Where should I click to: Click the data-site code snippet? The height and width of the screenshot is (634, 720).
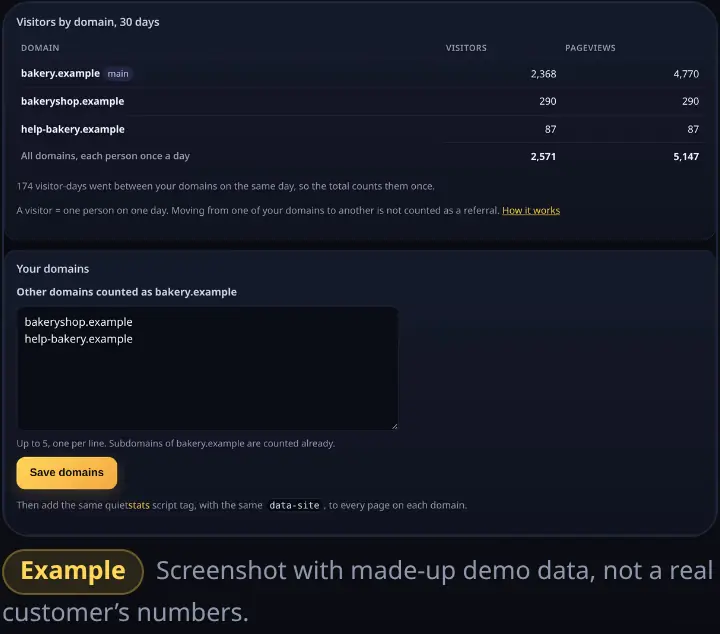point(294,505)
